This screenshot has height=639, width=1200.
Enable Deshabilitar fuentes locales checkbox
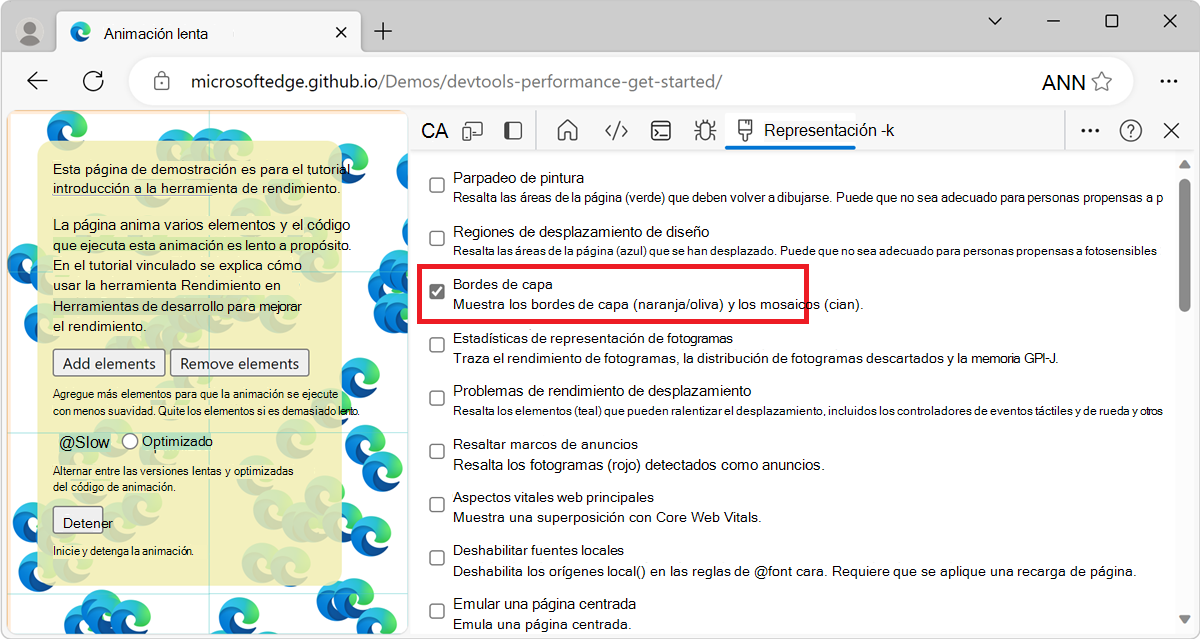coord(437,558)
